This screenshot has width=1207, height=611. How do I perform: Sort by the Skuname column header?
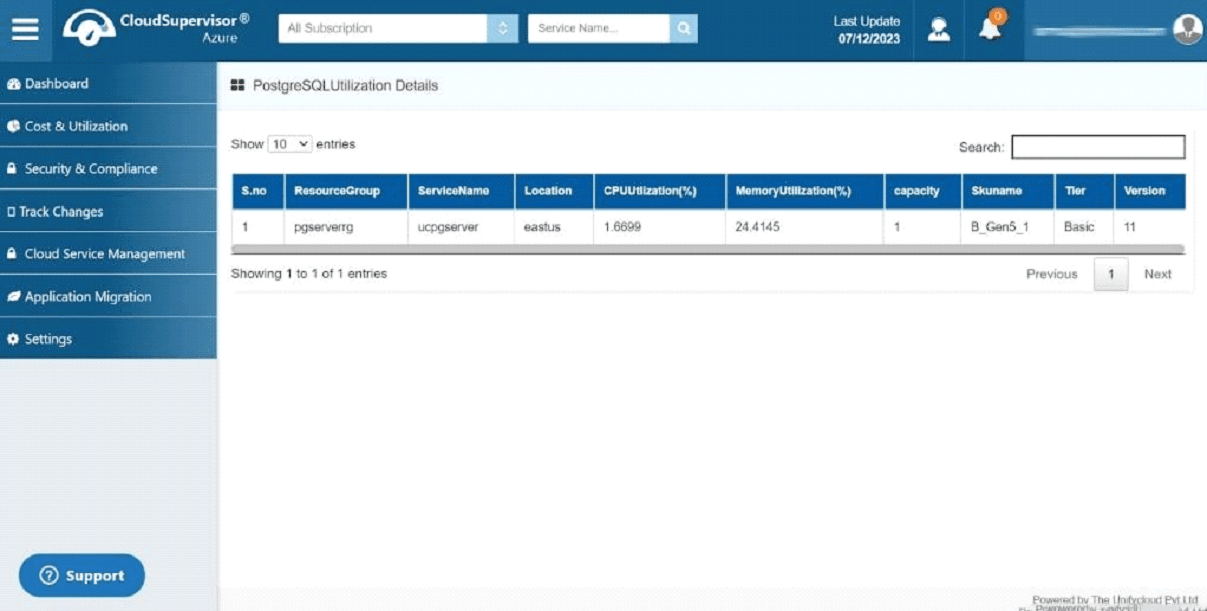click(x=1008, y=191)
